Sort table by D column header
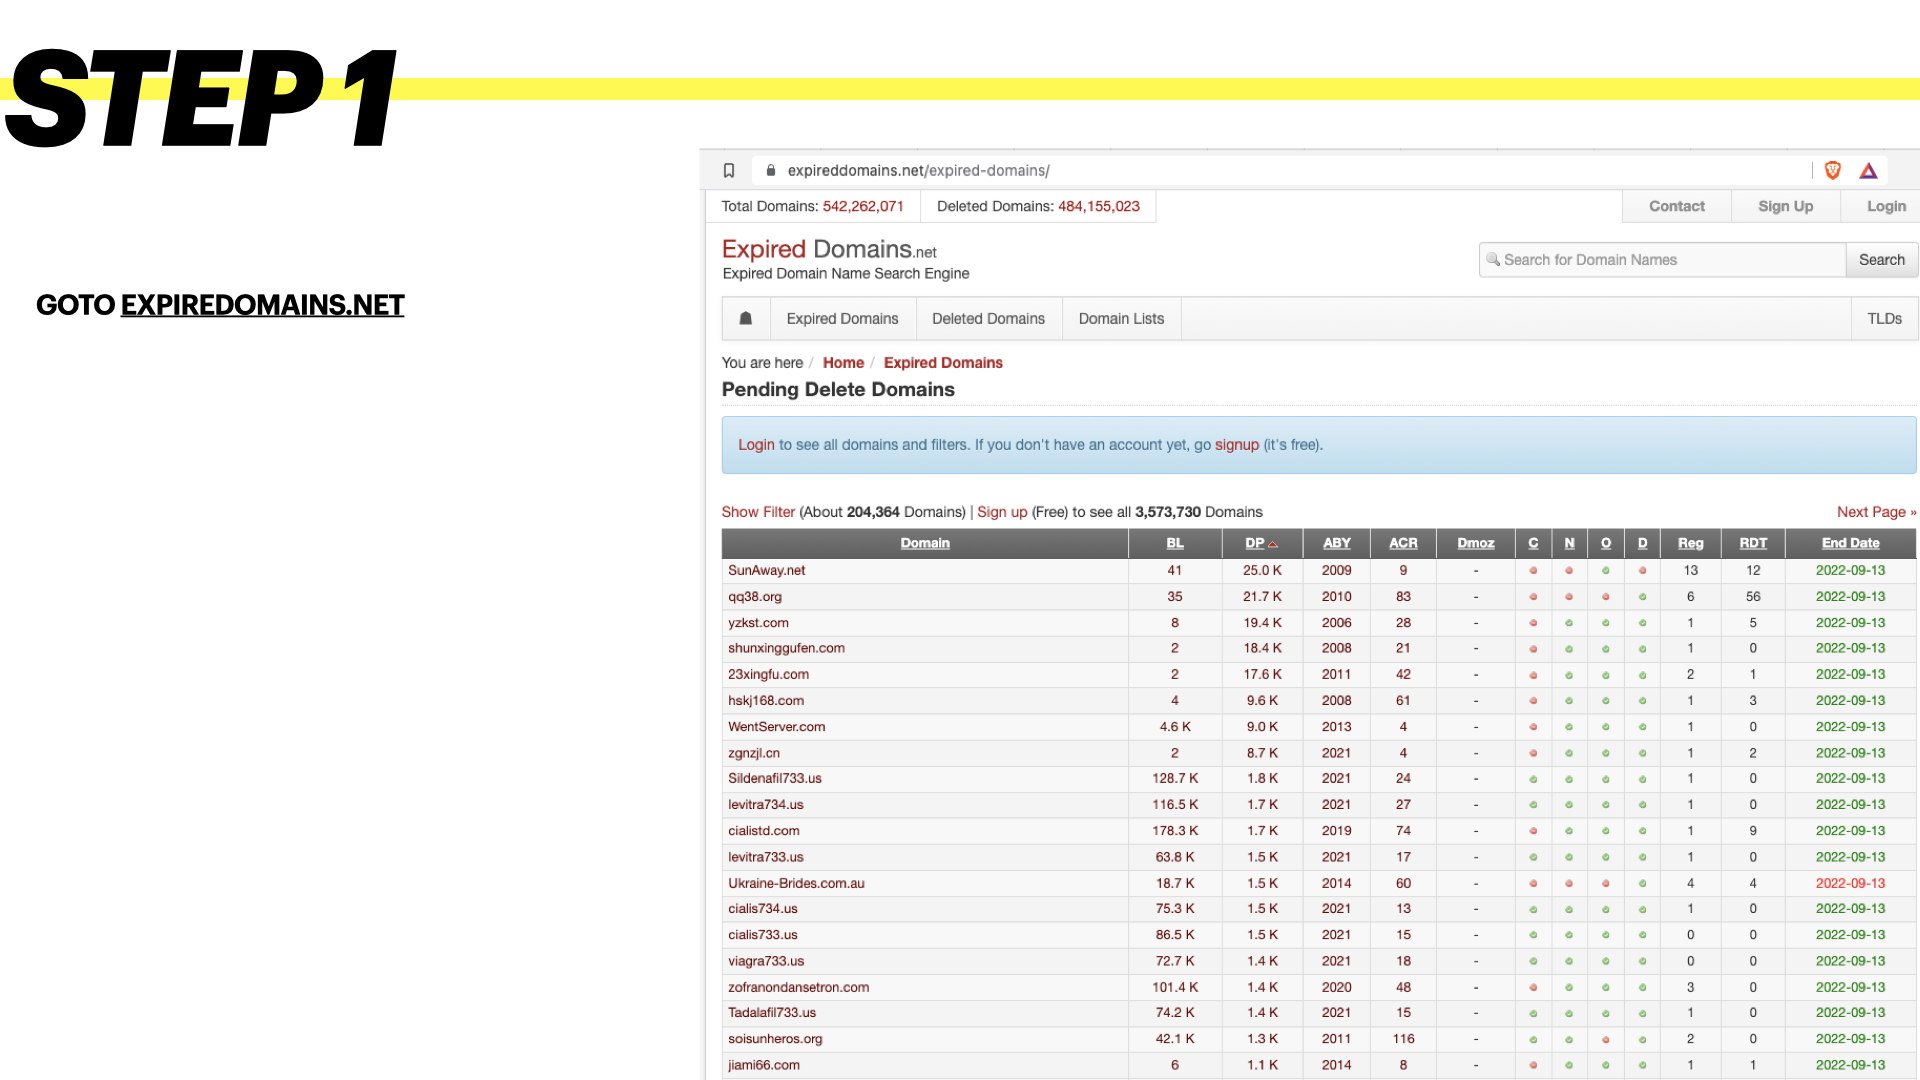1920x1080 pixels. coord(1642,543)
